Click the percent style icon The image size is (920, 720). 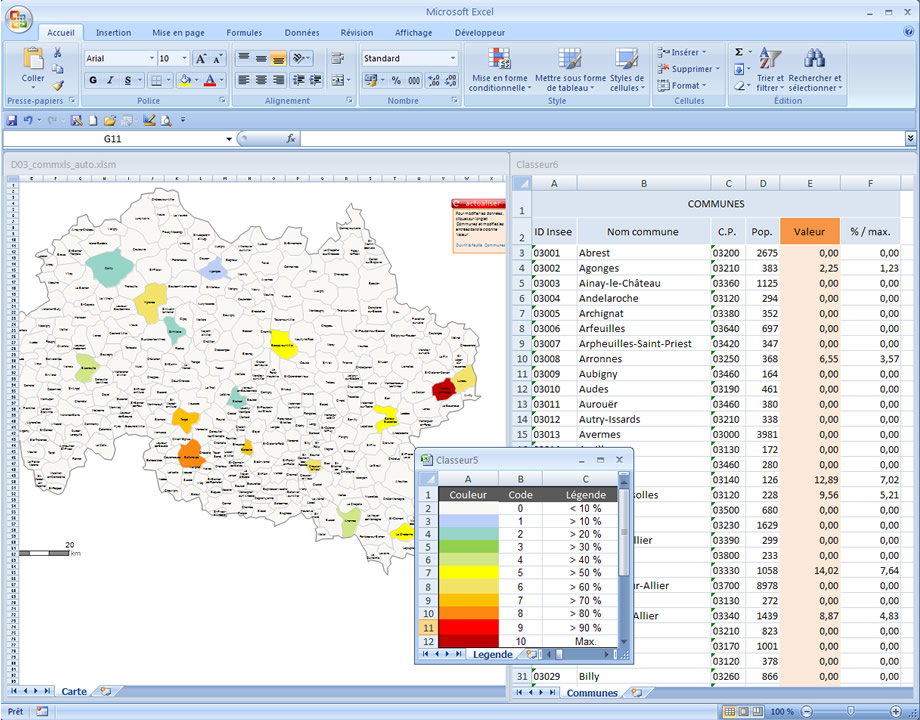pyautogui.click(x=396, y=80)
